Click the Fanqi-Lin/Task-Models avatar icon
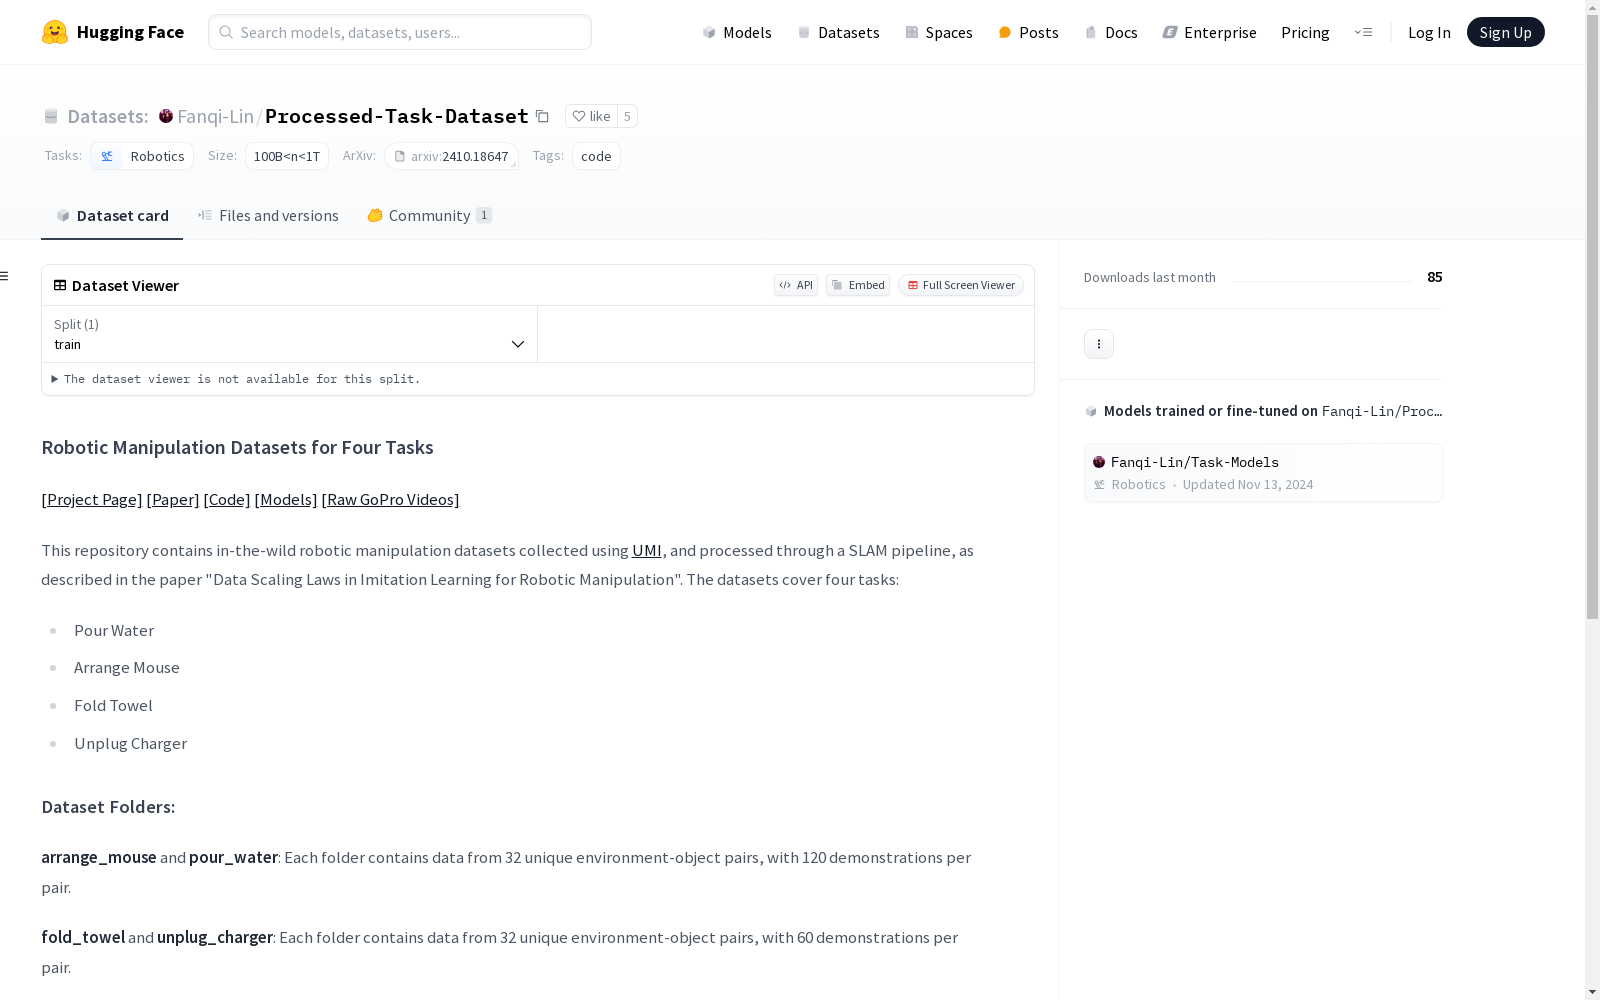The height and width of the screenshot is (1000, 1600). point(1099,462)
